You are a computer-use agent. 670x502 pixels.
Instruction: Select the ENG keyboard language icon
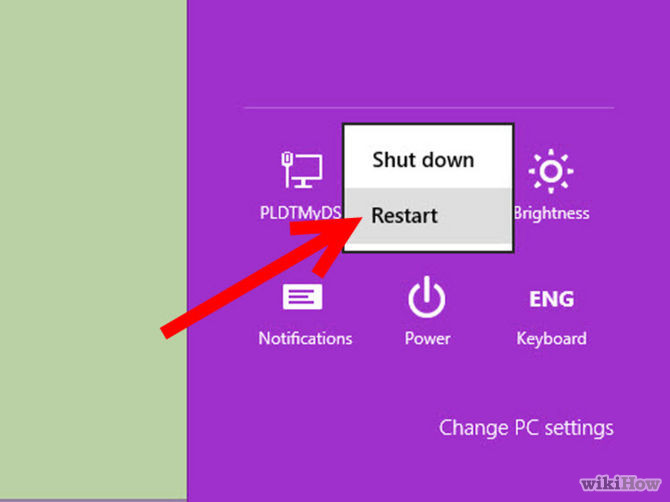click(552, 299)
